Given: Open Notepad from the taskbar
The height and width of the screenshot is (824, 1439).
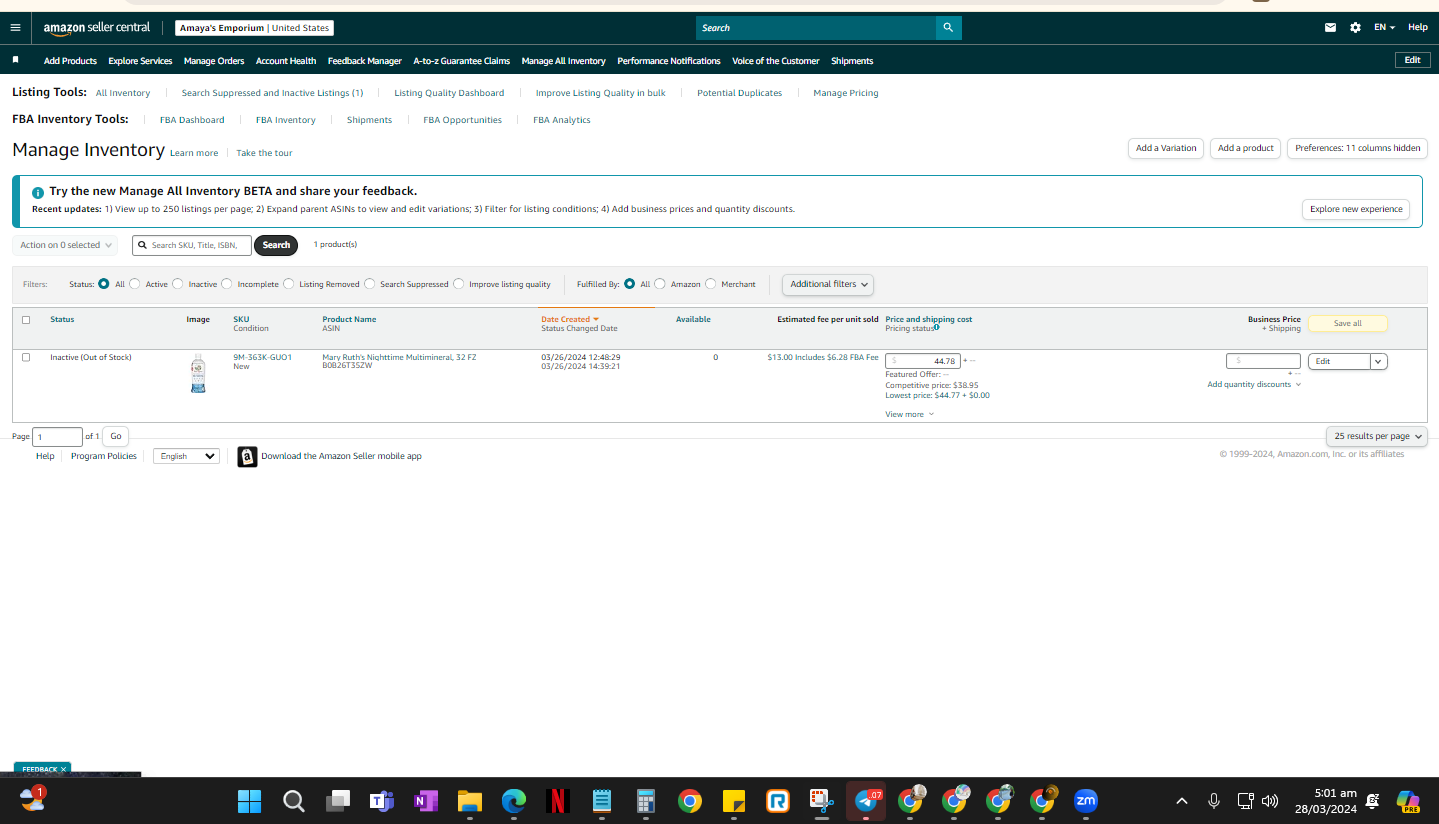Looking at the screenshot, I should click(x=602, y=801).
